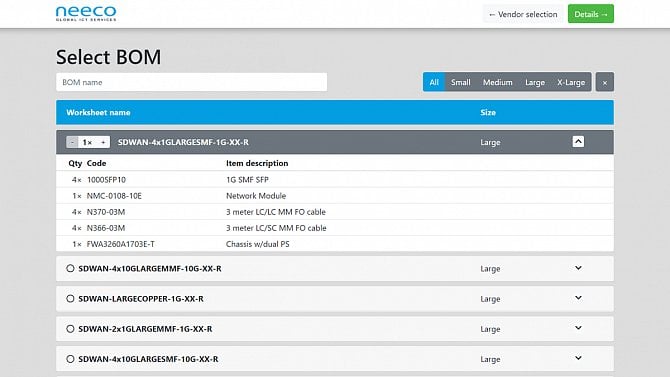Filter BOMs by Medium size
Viewport: 670px width, 377px height.
[497, 82]
